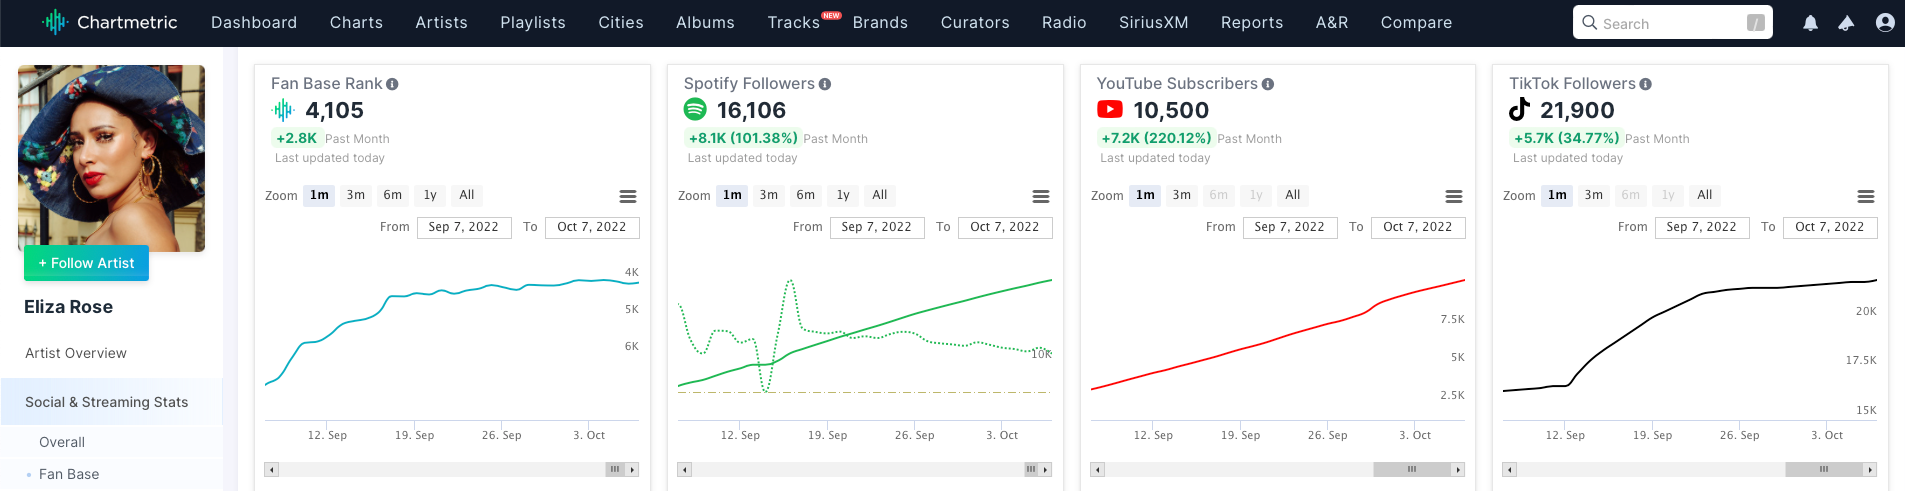Click TikTok Followers info icon
The height and width of the screenshot is (491, 1905).
coord(1645,84)
